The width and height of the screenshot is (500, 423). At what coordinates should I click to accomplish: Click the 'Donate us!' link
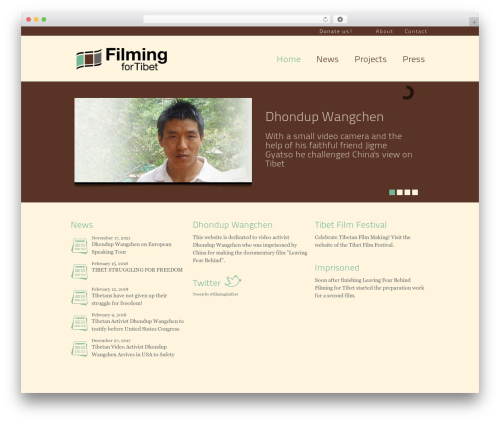click(336, 31)
